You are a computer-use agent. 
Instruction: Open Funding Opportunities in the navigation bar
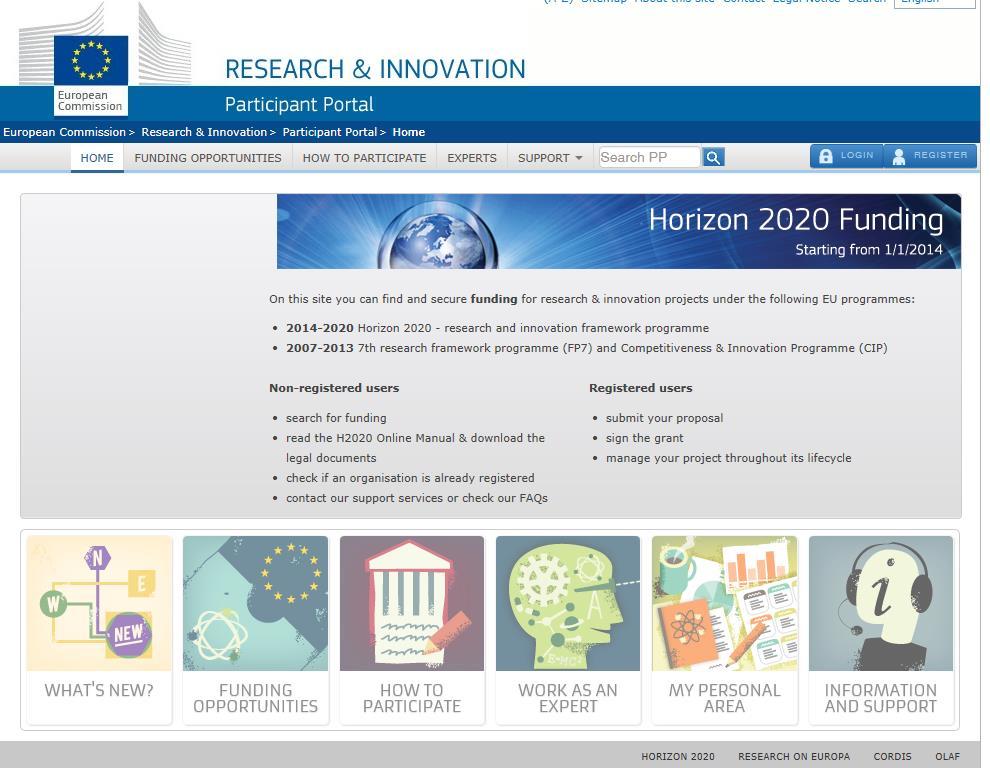tap(208, 158)
